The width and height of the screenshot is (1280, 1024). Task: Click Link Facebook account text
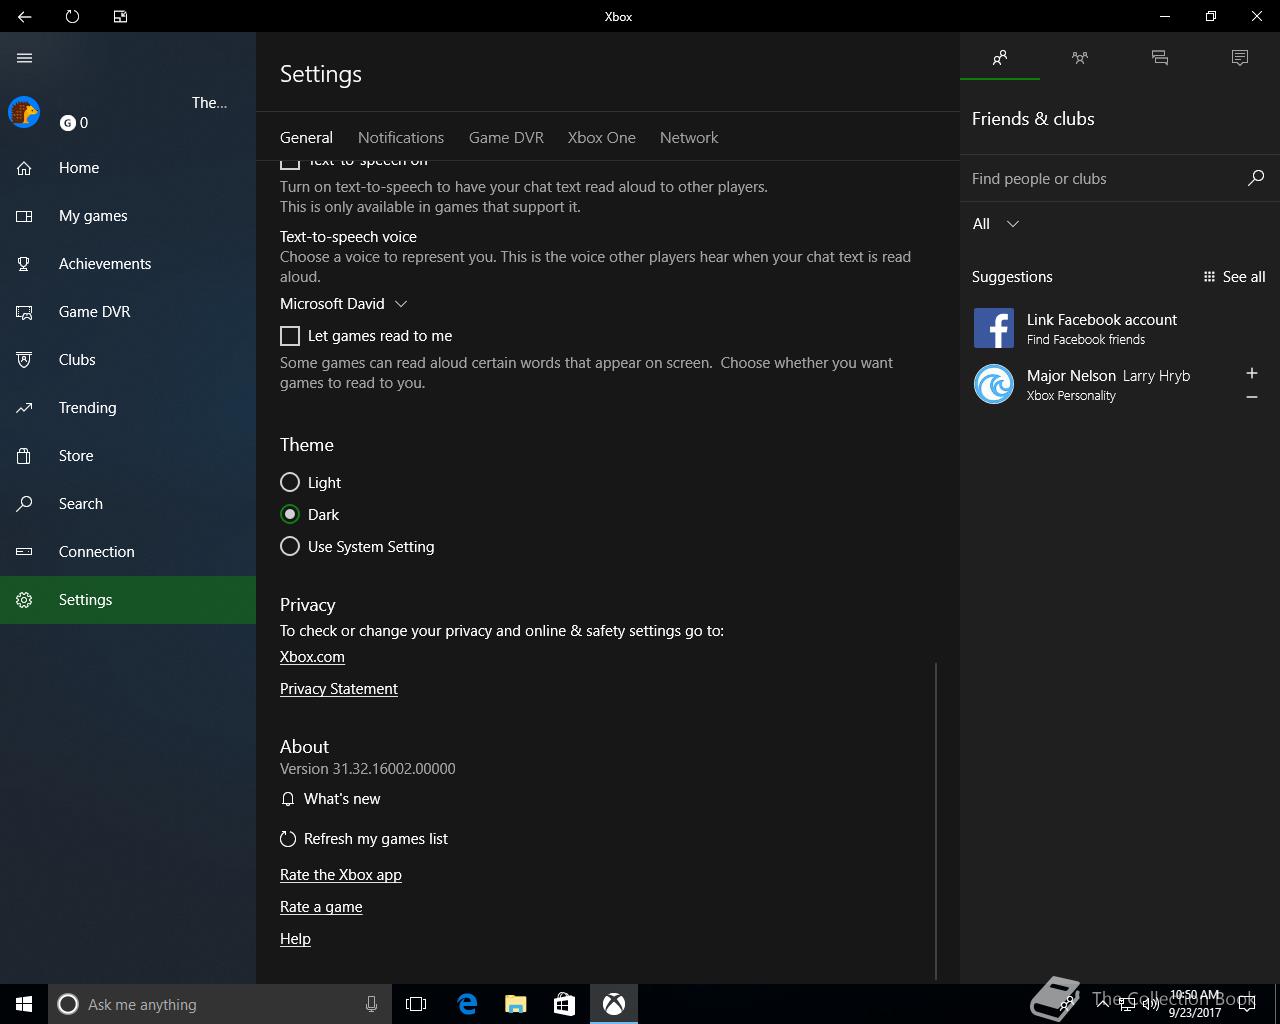[1102, 320]
